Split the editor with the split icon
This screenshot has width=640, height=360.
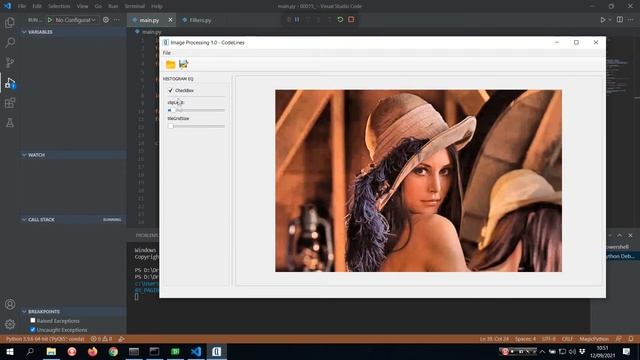(620, 20)
